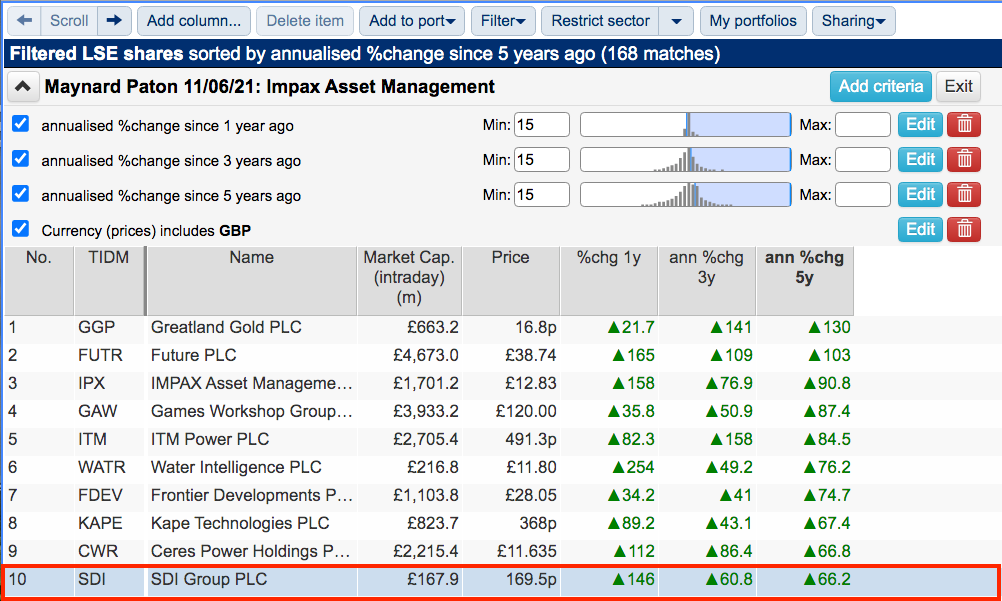This screenshot has width=1002, height=601.
Task: Click the 491.3p price value
Action: (x=530, y=439)
